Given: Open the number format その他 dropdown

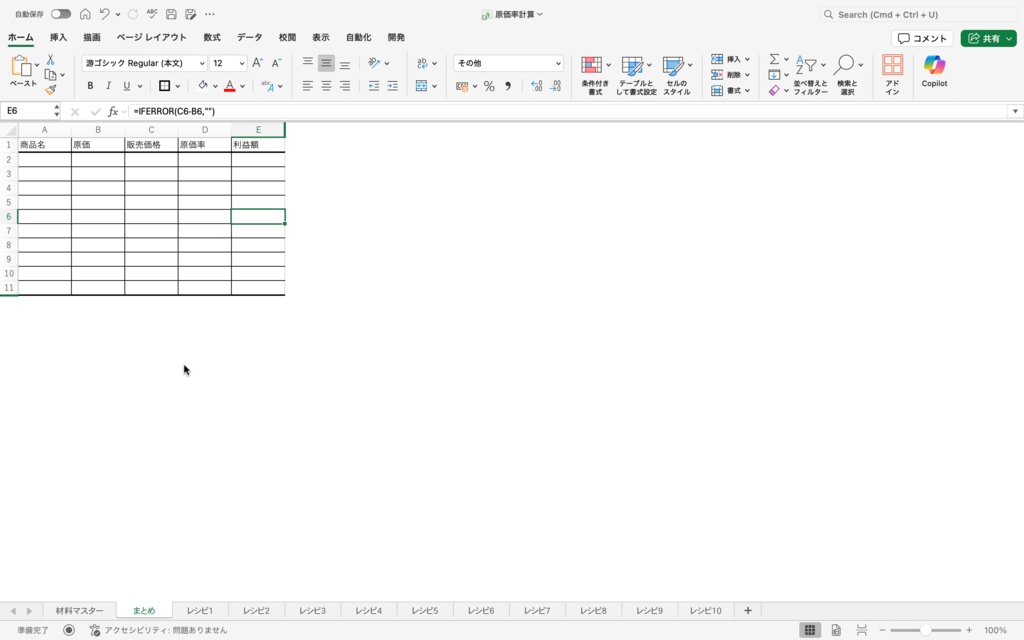Looking at the screenshot, I should [x=508, y=63].
